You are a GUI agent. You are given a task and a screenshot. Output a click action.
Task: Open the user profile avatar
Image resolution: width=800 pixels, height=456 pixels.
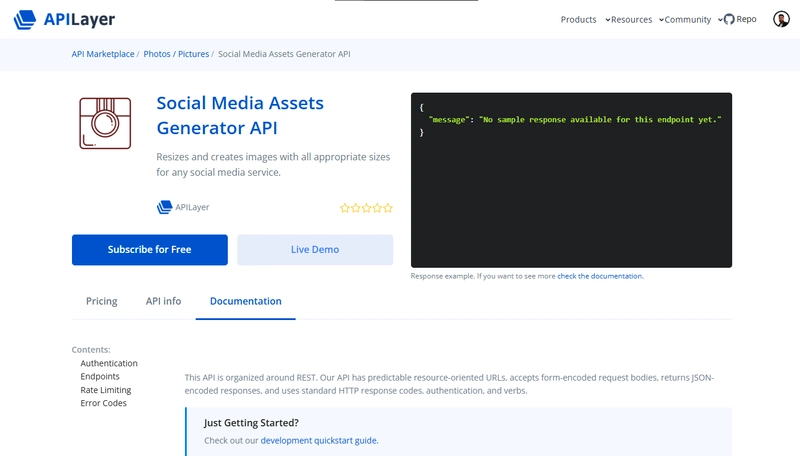coord(781,19)
